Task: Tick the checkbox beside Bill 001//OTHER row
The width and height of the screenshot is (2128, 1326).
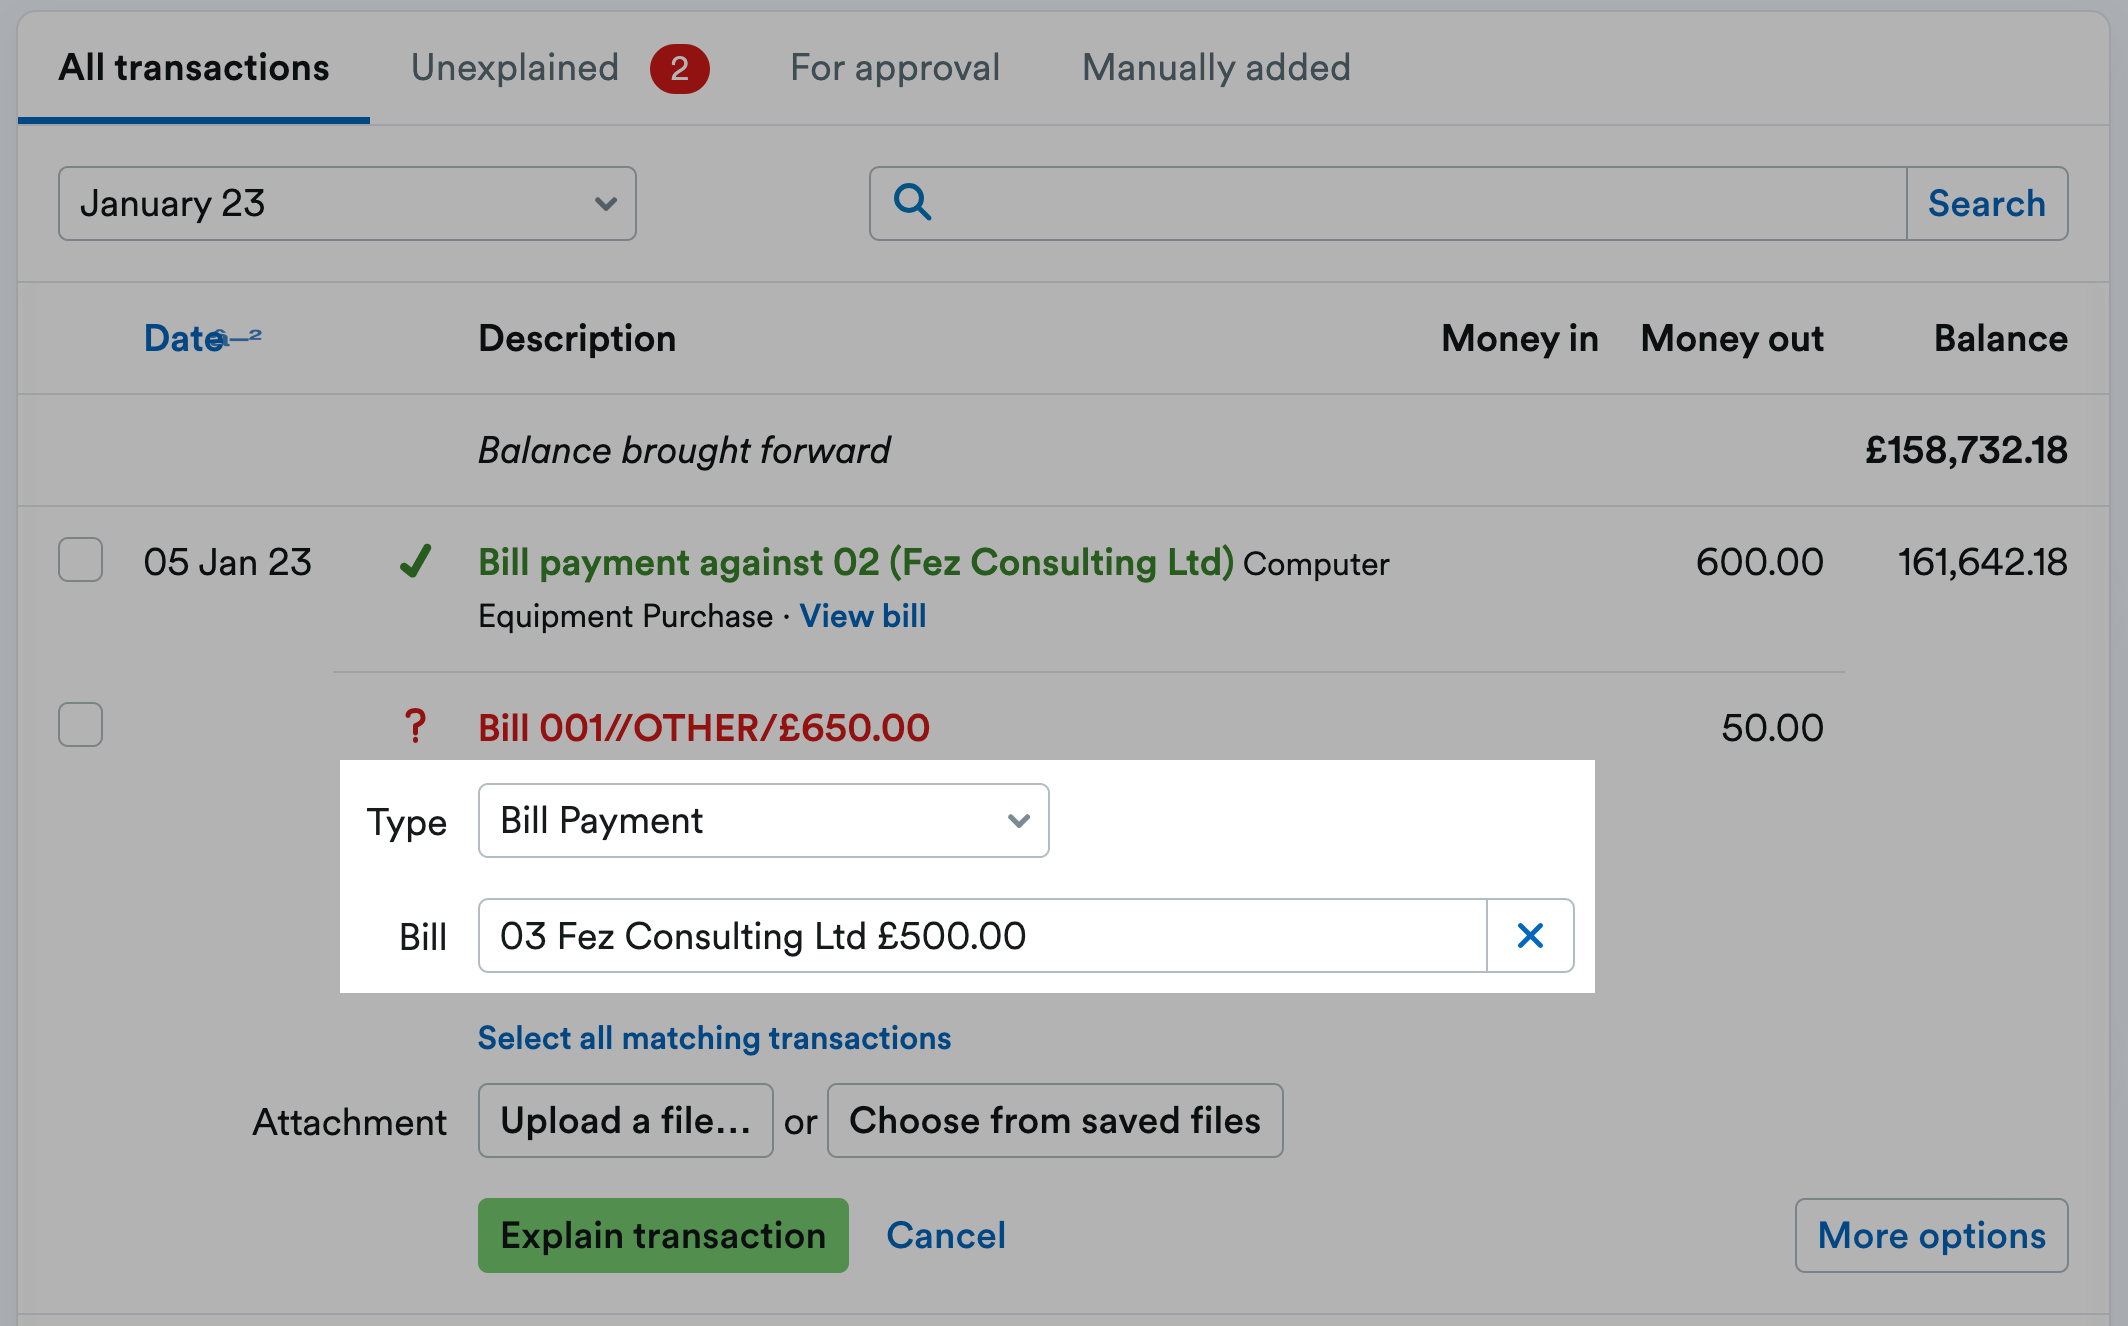Action: point(80,726)
